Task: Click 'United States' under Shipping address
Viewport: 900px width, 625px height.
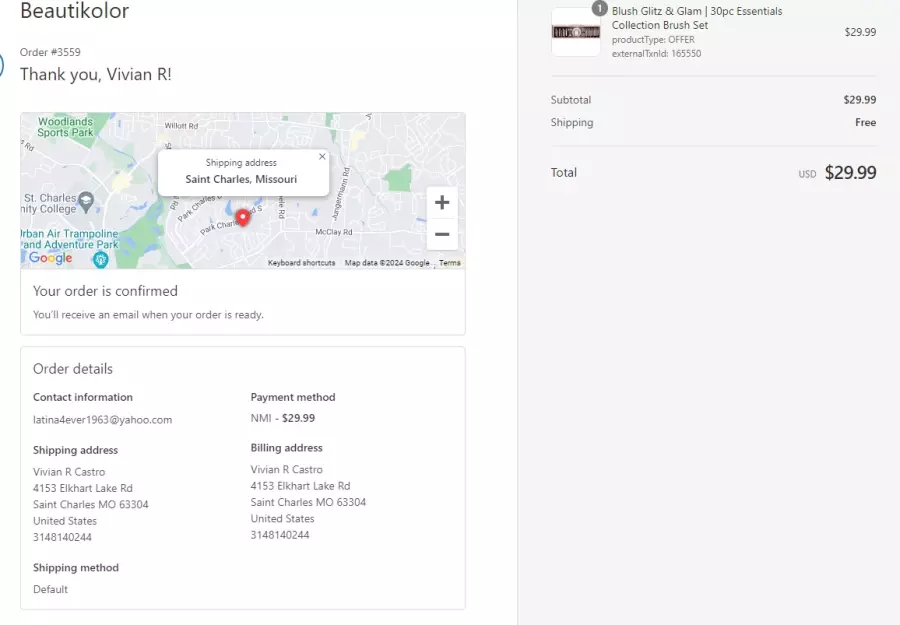Action: click(x=65, y=521)
